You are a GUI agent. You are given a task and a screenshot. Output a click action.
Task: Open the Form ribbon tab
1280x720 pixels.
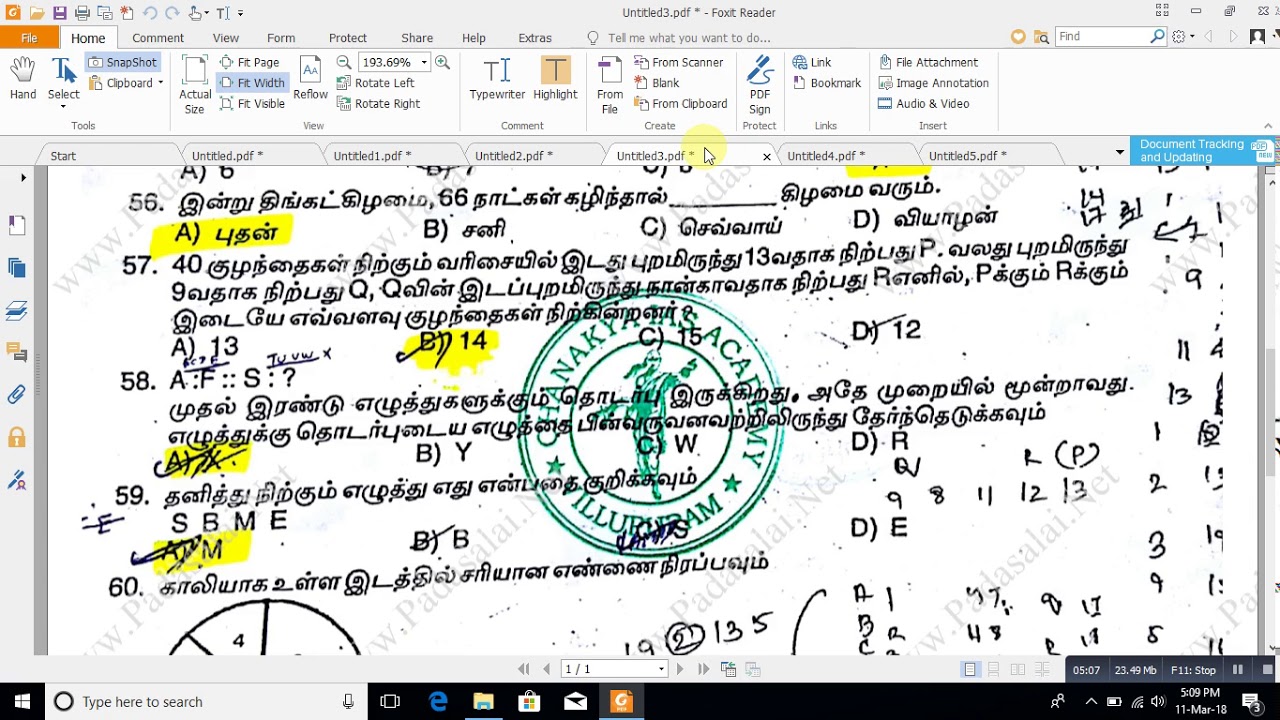pos(281,38)
